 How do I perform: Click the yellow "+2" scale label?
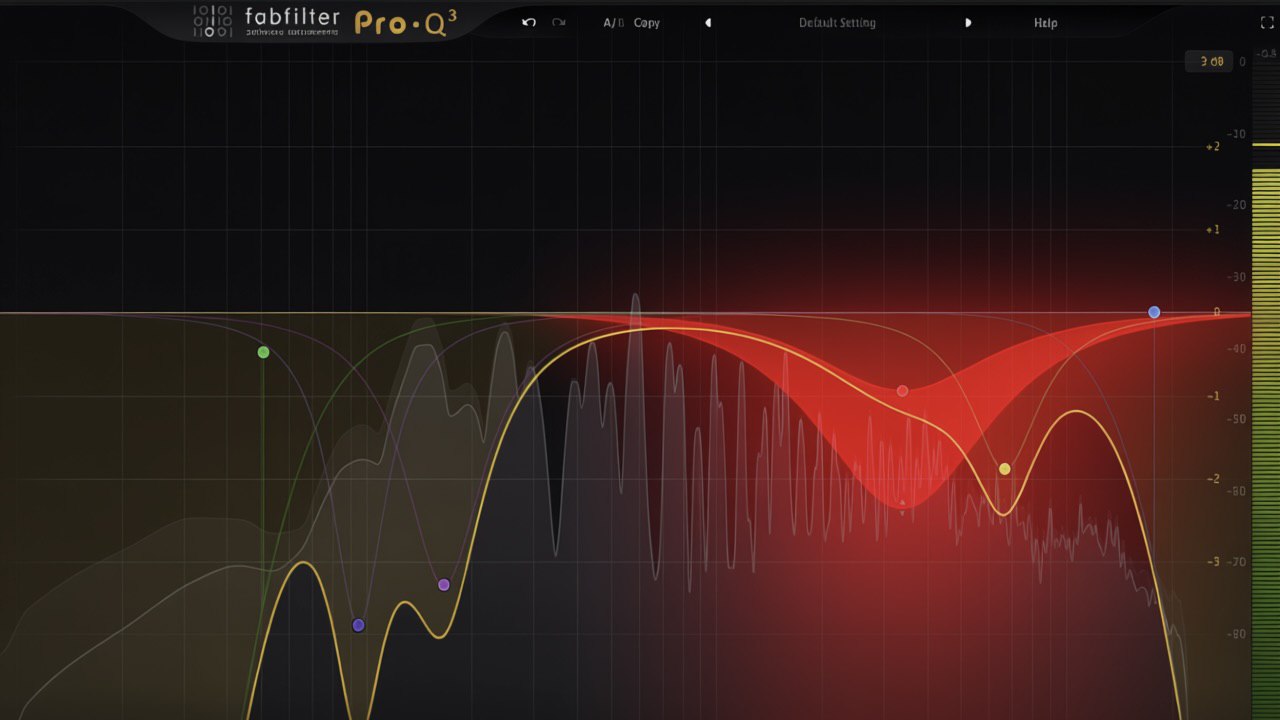pyautogui.click(x=1213, y=147)
